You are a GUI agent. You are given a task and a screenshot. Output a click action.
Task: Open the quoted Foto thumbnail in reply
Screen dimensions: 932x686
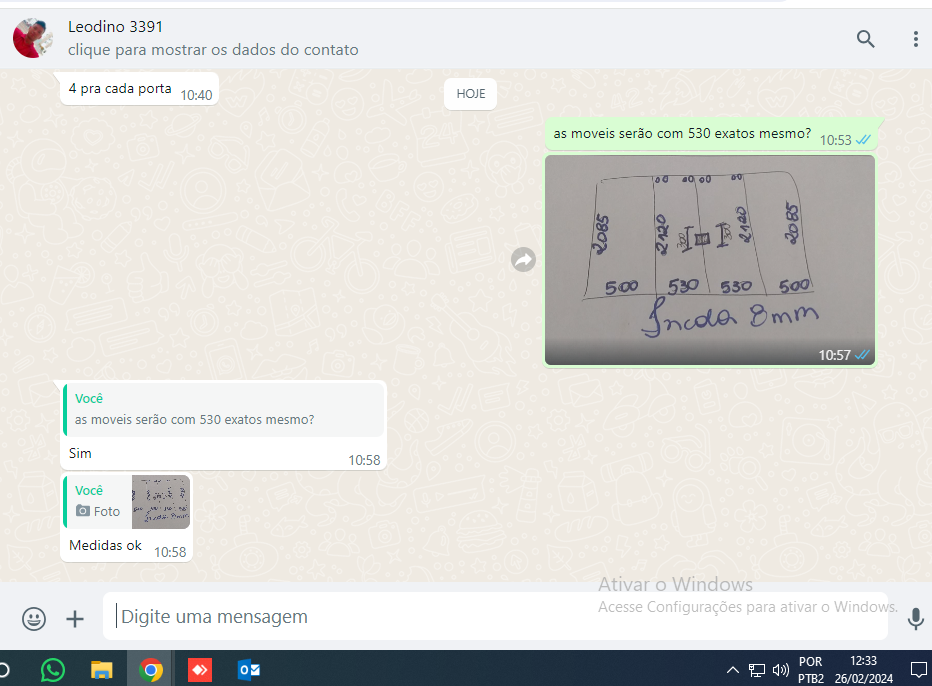coord(160,502)
